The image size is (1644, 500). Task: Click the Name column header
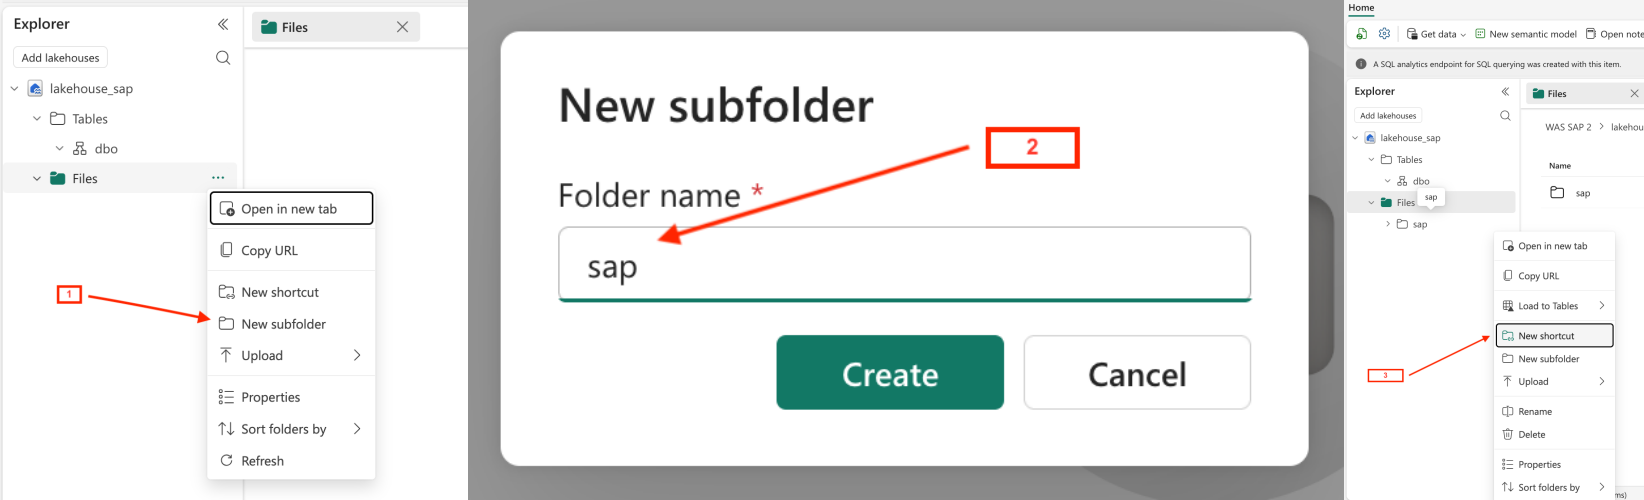(x=1560, y=166)
